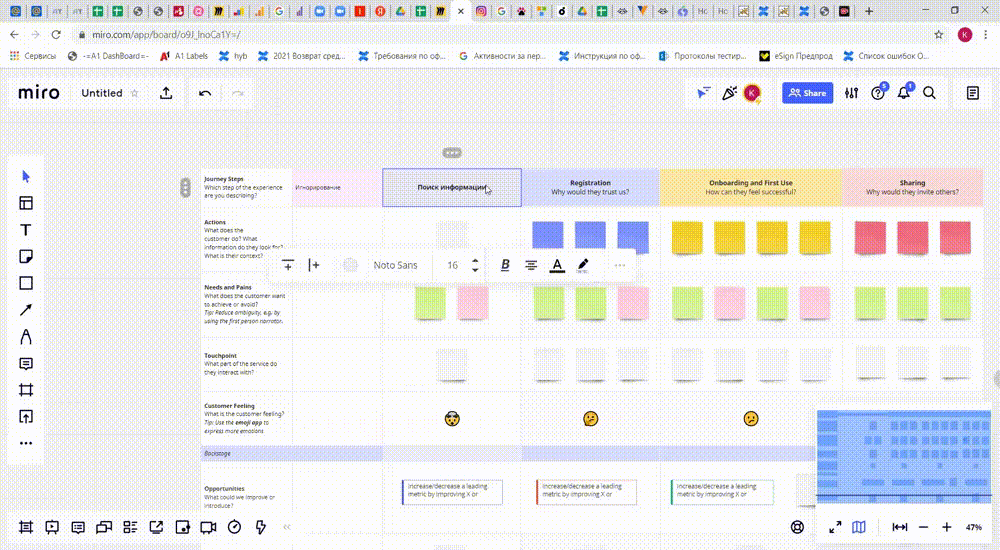Open the Templates tool
Screen dimensions: 1000x550
(x=27, y=203)
